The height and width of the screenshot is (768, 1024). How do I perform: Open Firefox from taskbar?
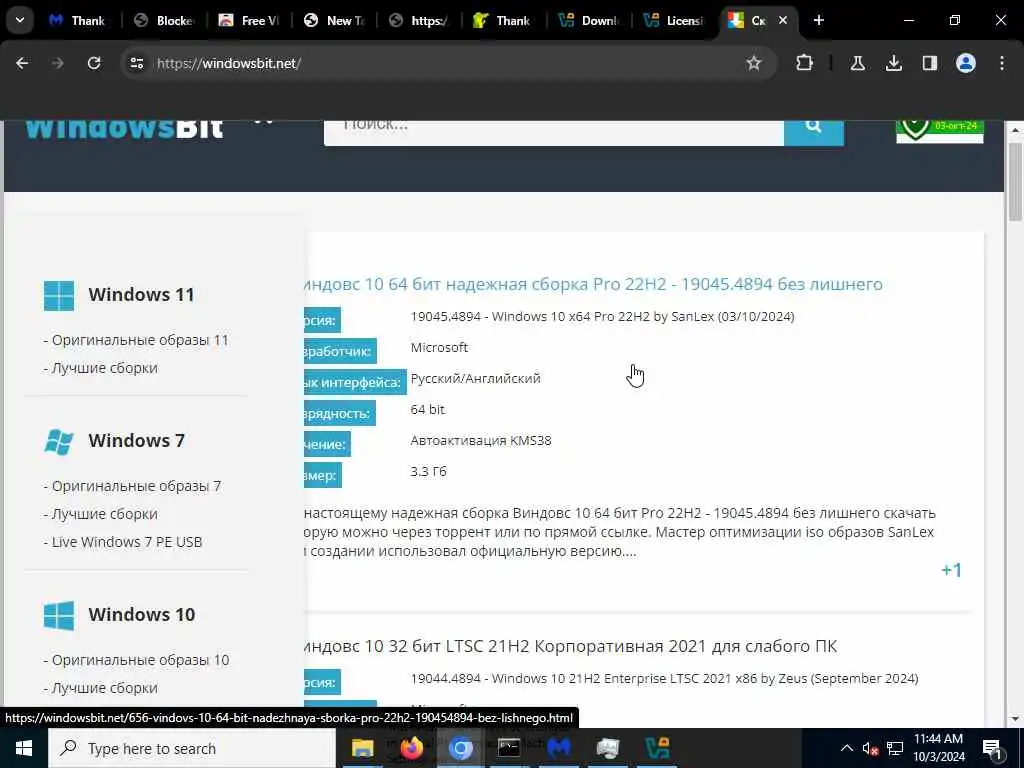pyautogui.click(x=411, y=748)
